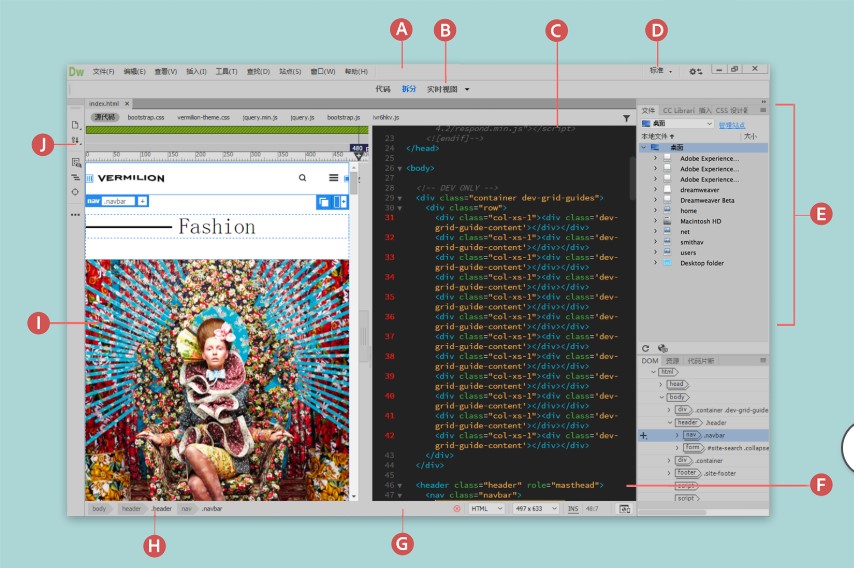Click the plus button beside .navbar selector
This screenshot has height=568, width=854.
[x=143, y=201]
